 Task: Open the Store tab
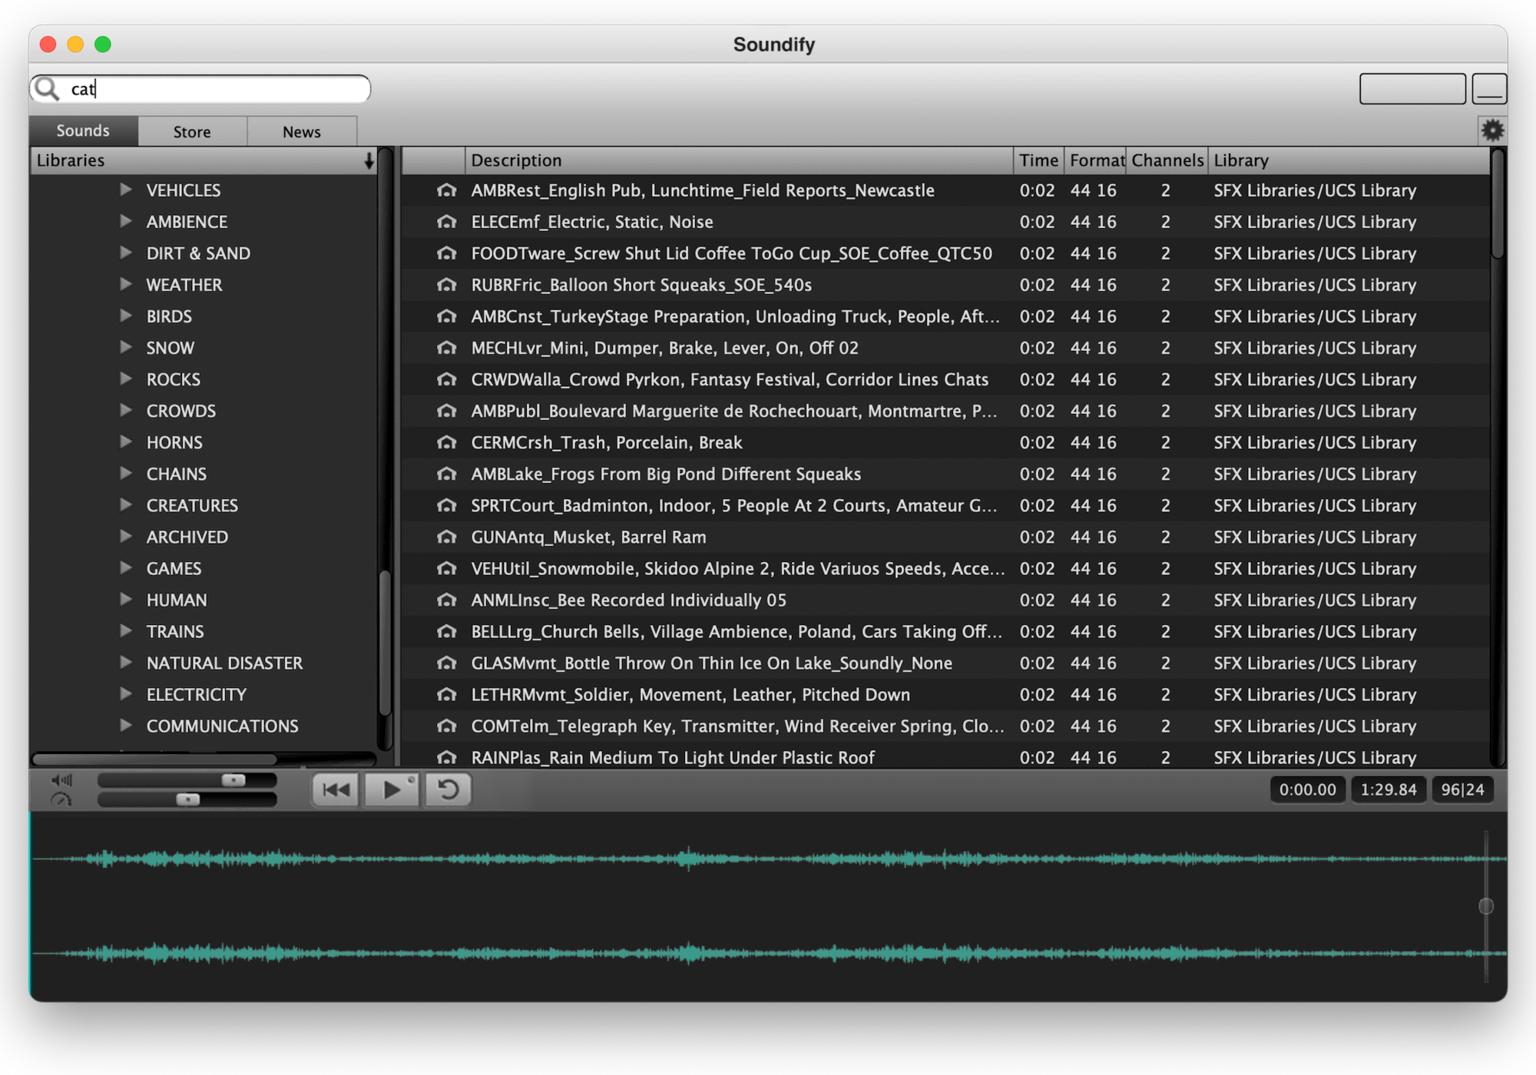[192, 132]
